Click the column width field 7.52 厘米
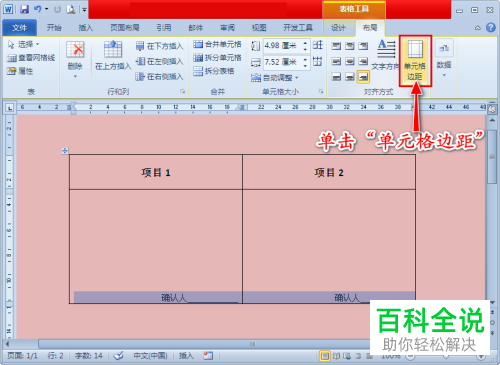 (283, 62)
